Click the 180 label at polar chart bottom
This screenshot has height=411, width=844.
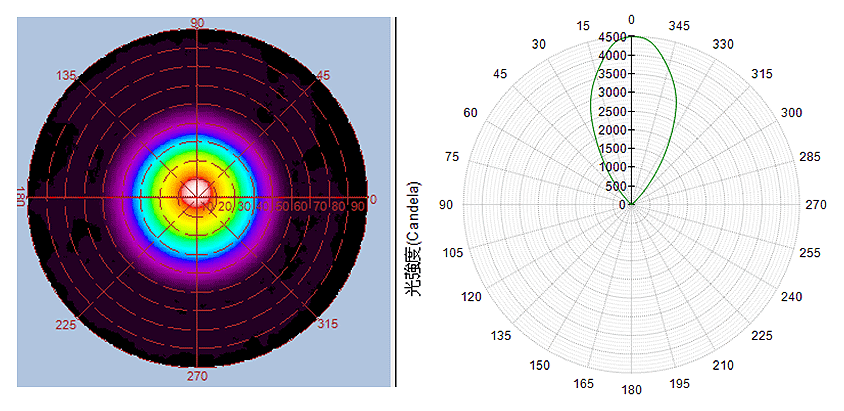pyautogui.click(x=631, y=390)
